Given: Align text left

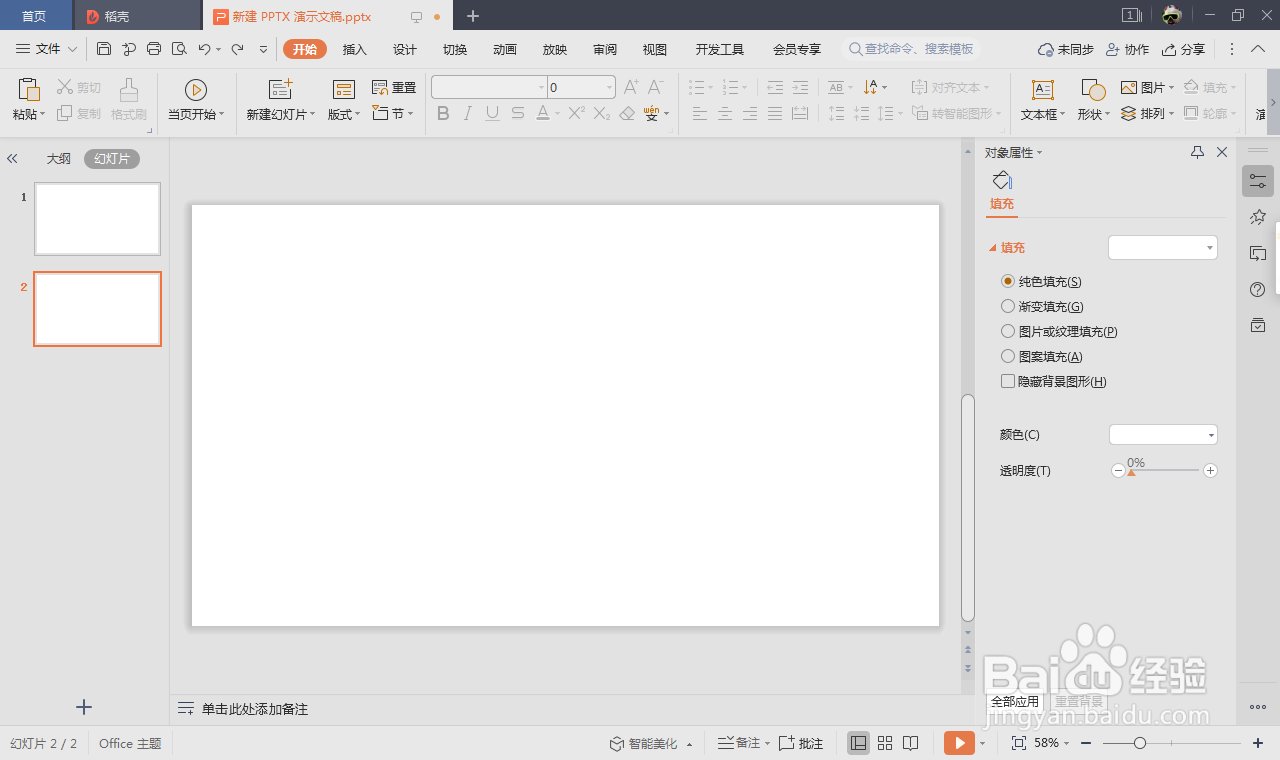Looking at the screenshot, I should click(700, 114).
